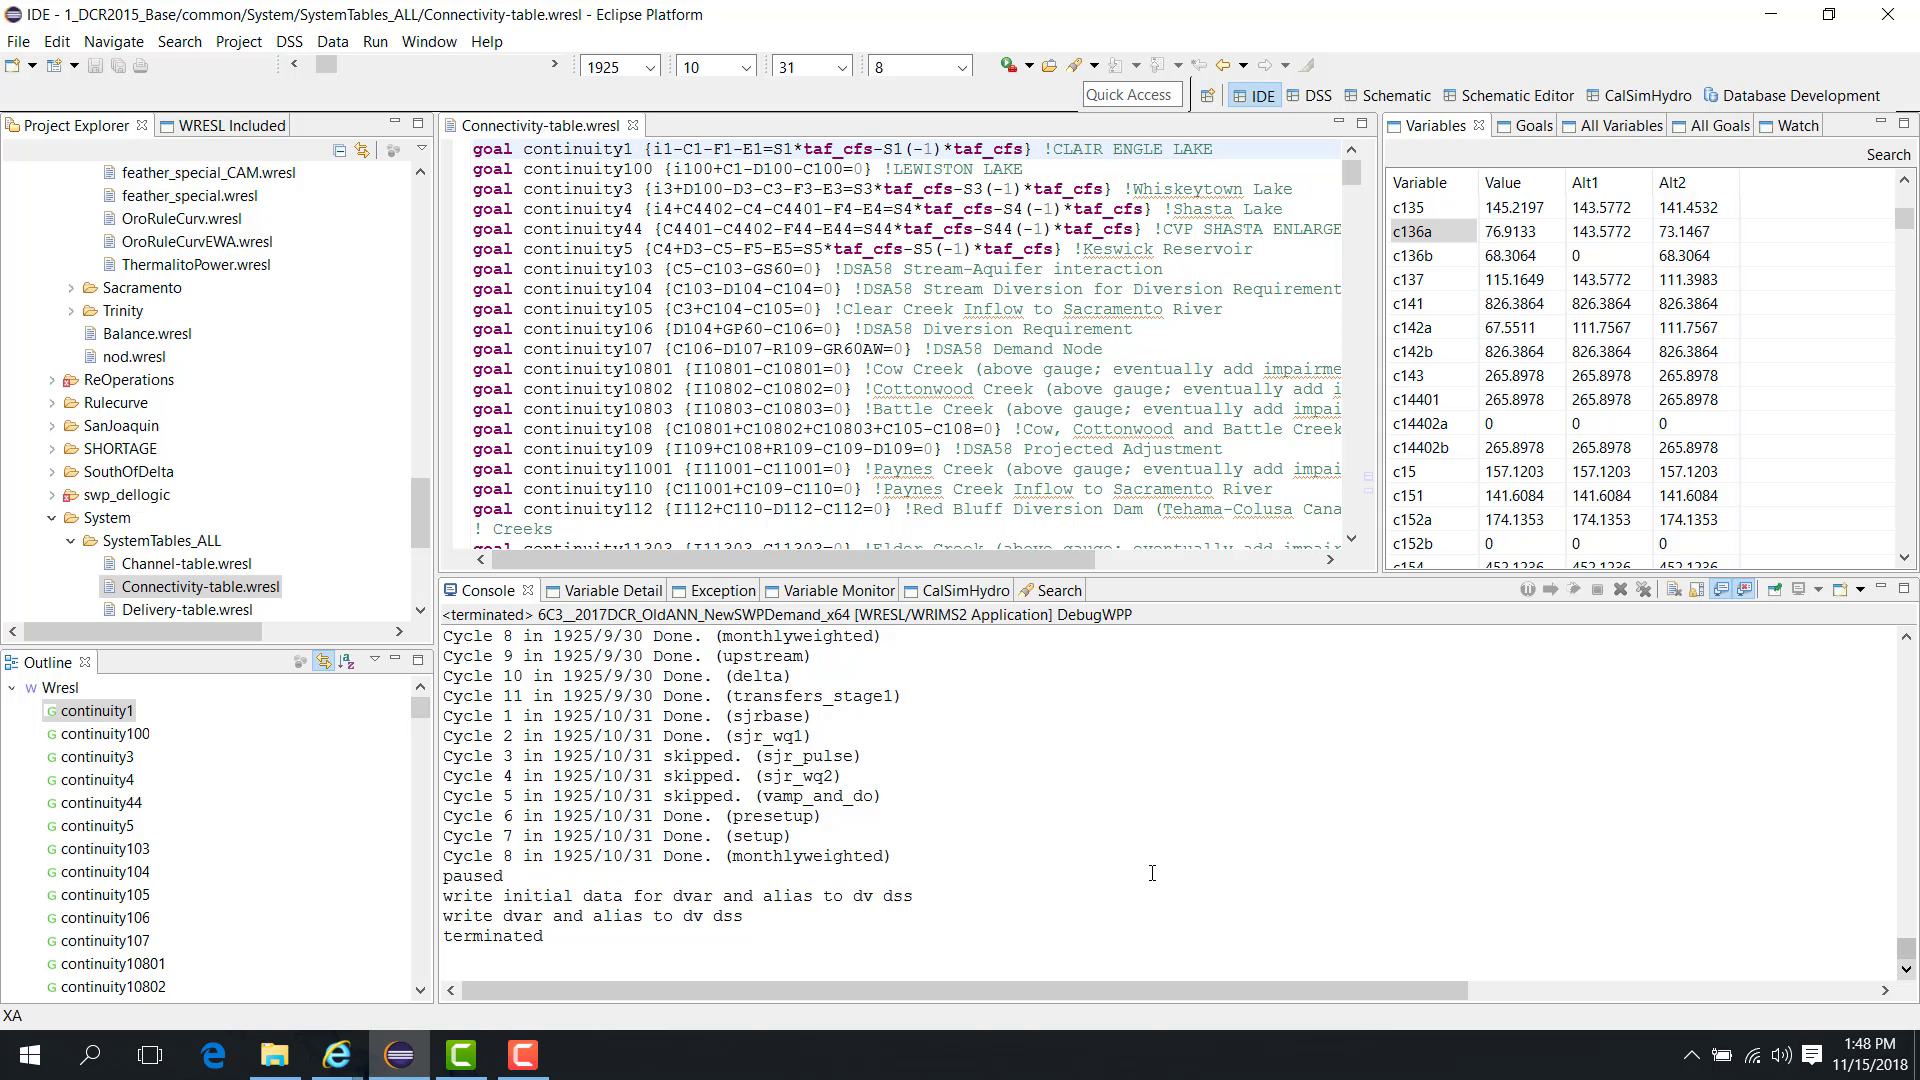The image size is (1920, 1080).
Task: Toggle show console on standard error
Action: pos(1744,590)
